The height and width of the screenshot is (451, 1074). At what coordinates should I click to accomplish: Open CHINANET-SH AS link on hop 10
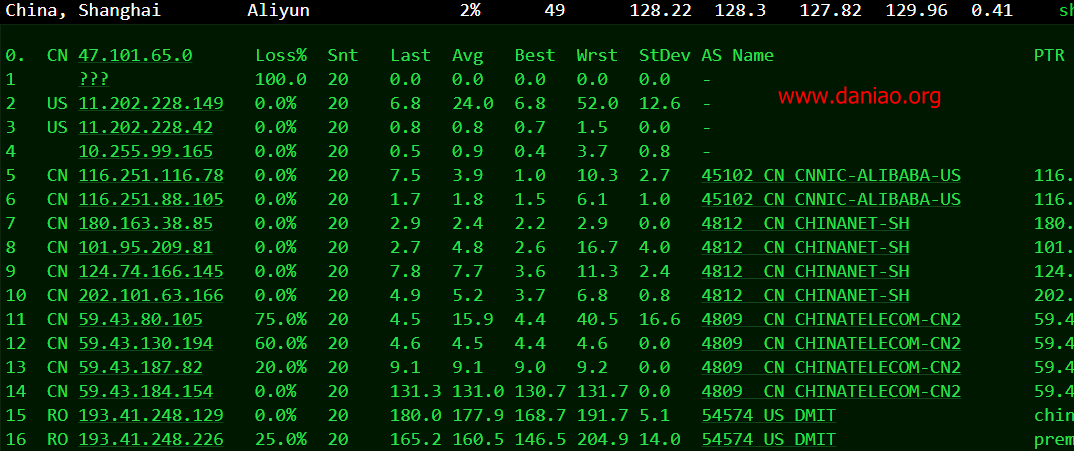click(806, 295)
